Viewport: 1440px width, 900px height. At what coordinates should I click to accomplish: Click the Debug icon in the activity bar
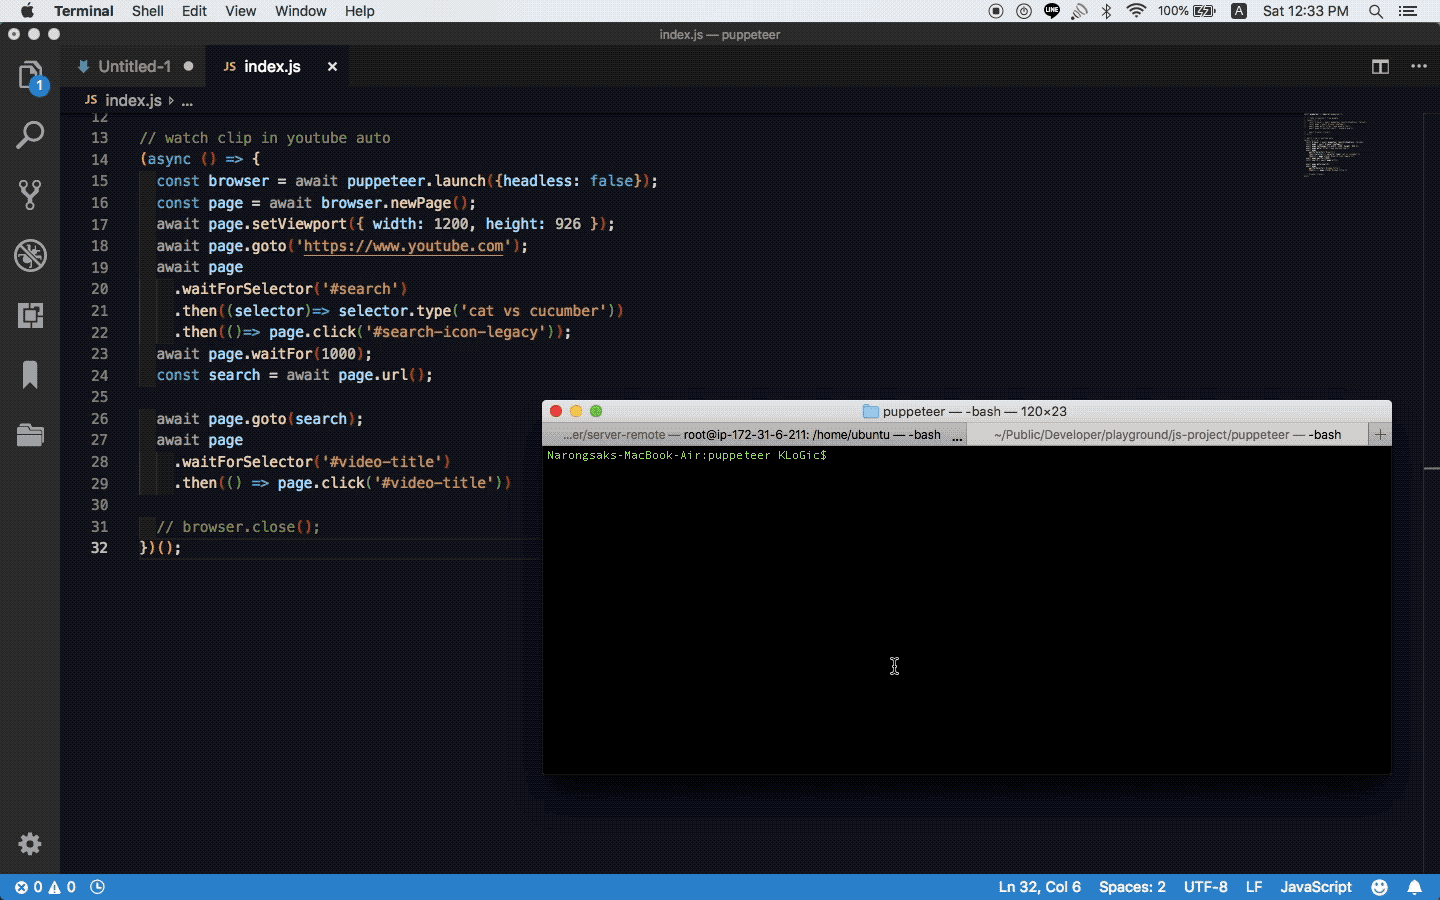tap(31, 257)
